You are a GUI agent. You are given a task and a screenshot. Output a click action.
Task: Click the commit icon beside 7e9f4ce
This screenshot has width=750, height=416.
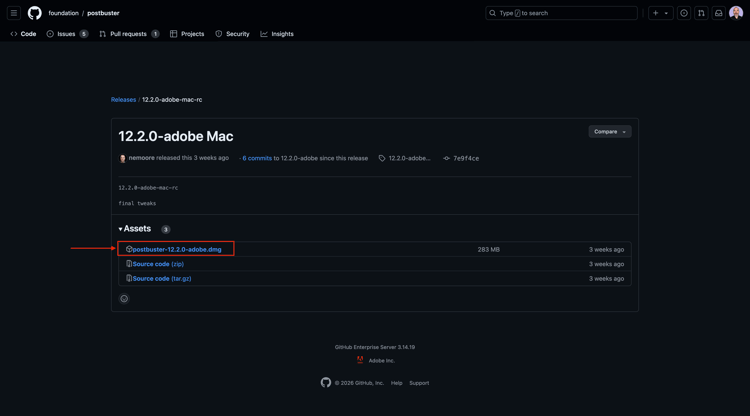click(446, 158)
